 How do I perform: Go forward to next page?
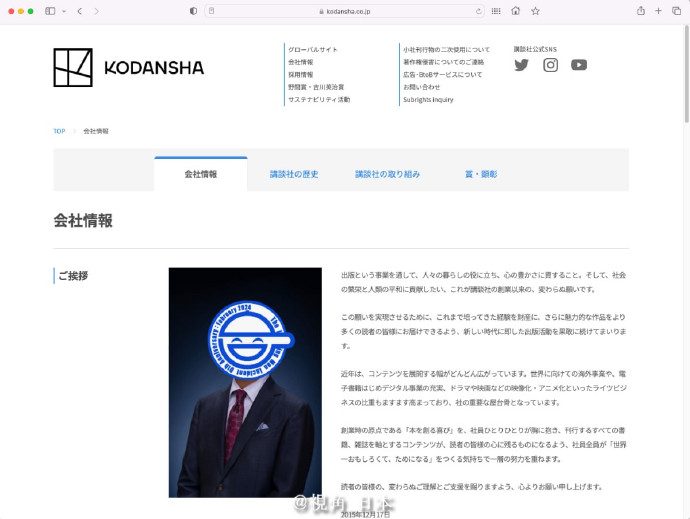pyautogui.click(x=96, y=11)
